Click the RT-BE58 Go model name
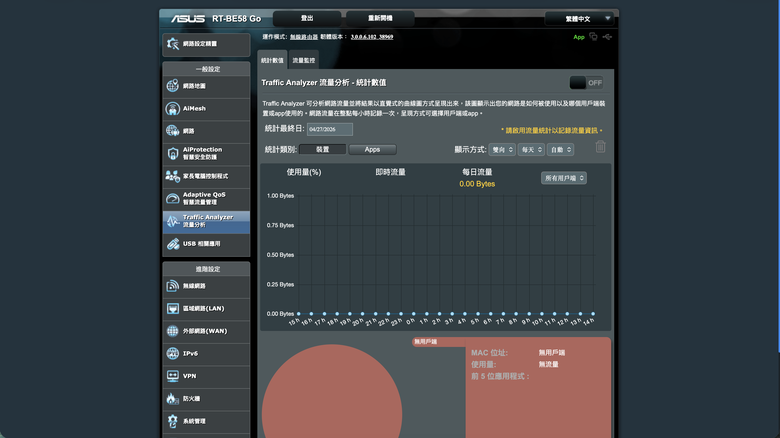The height and width of the screenshot is (438, 780). [236, 19]
